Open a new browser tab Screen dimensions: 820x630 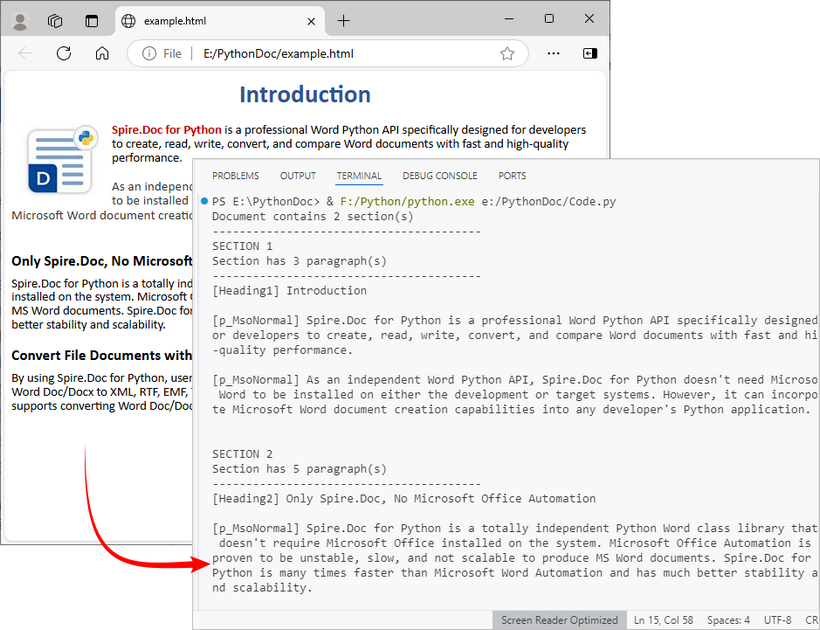tap(344, 20)
